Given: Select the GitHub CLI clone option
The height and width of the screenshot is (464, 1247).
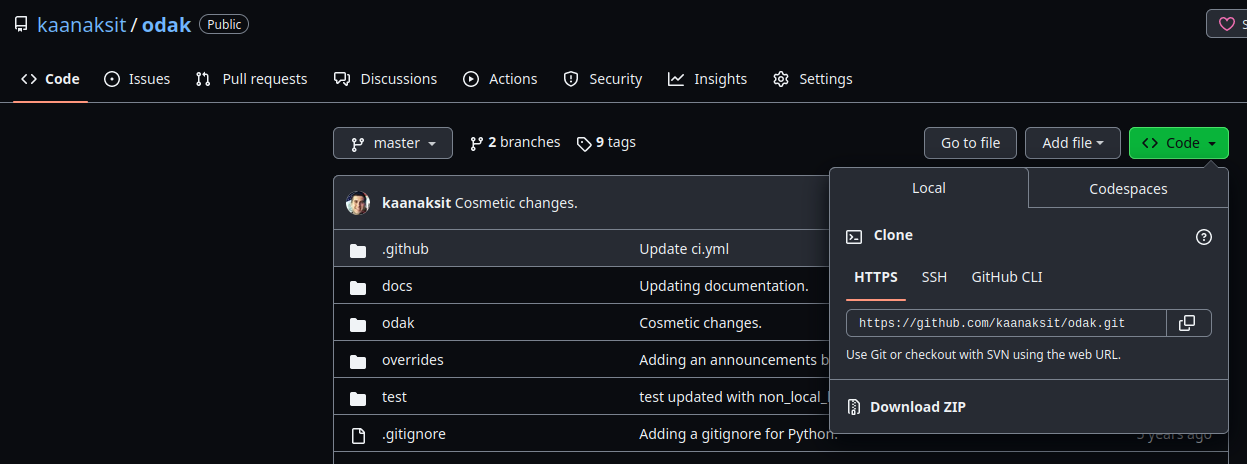Looking at the screenshot, I should point(1007,277).
